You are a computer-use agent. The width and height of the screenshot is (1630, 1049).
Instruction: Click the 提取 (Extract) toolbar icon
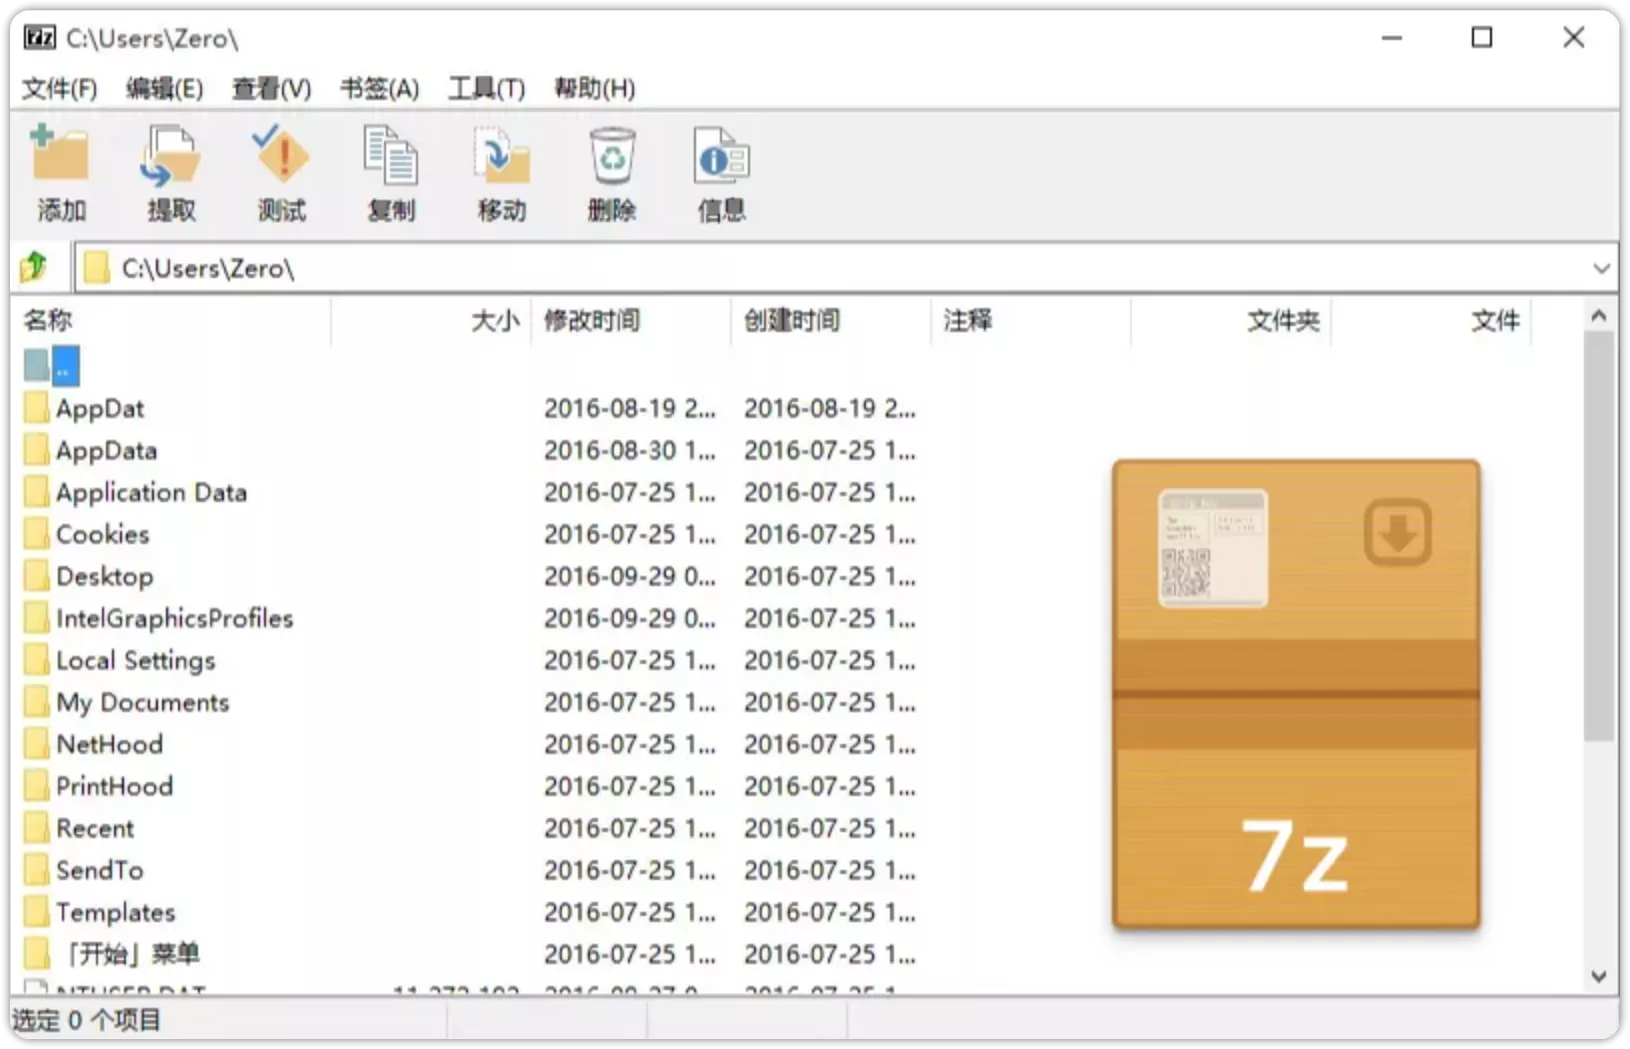(x=170, y=155)
